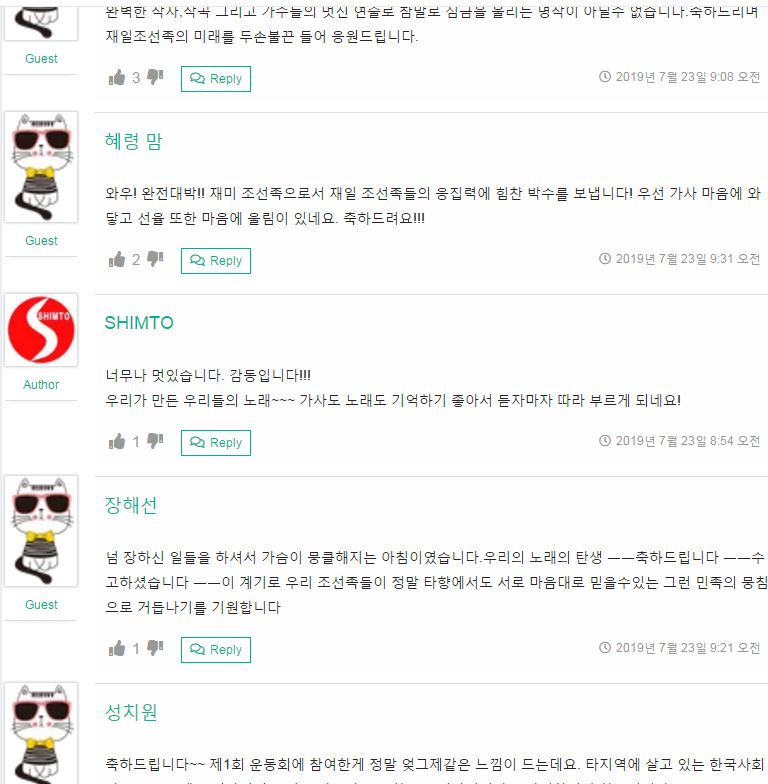Downvote the comment by 혜령 맘

point(155,259)
